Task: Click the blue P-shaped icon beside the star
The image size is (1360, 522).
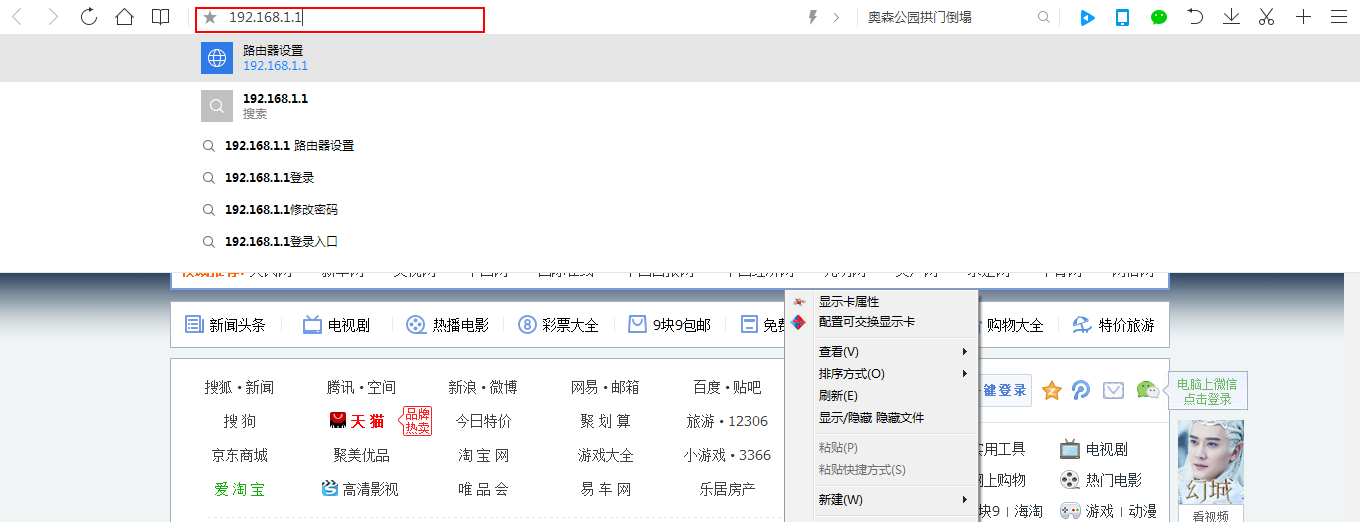Action: (1081, 390)
